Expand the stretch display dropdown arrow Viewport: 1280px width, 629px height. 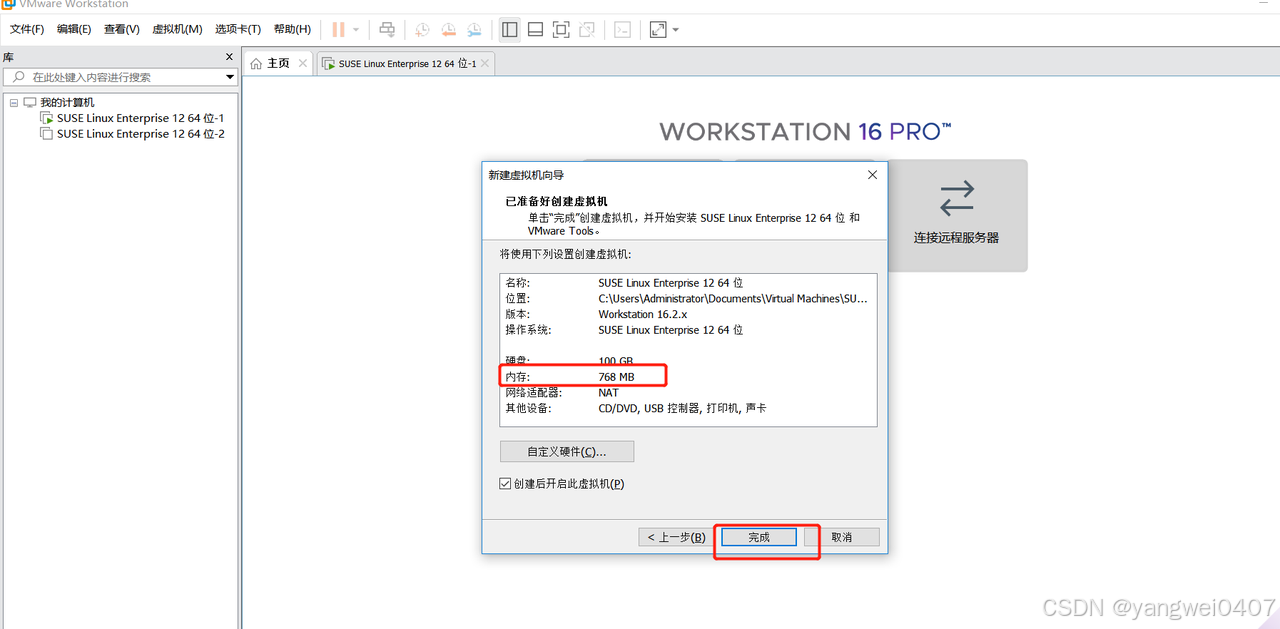pyautogui.click(x=676, y=30)
